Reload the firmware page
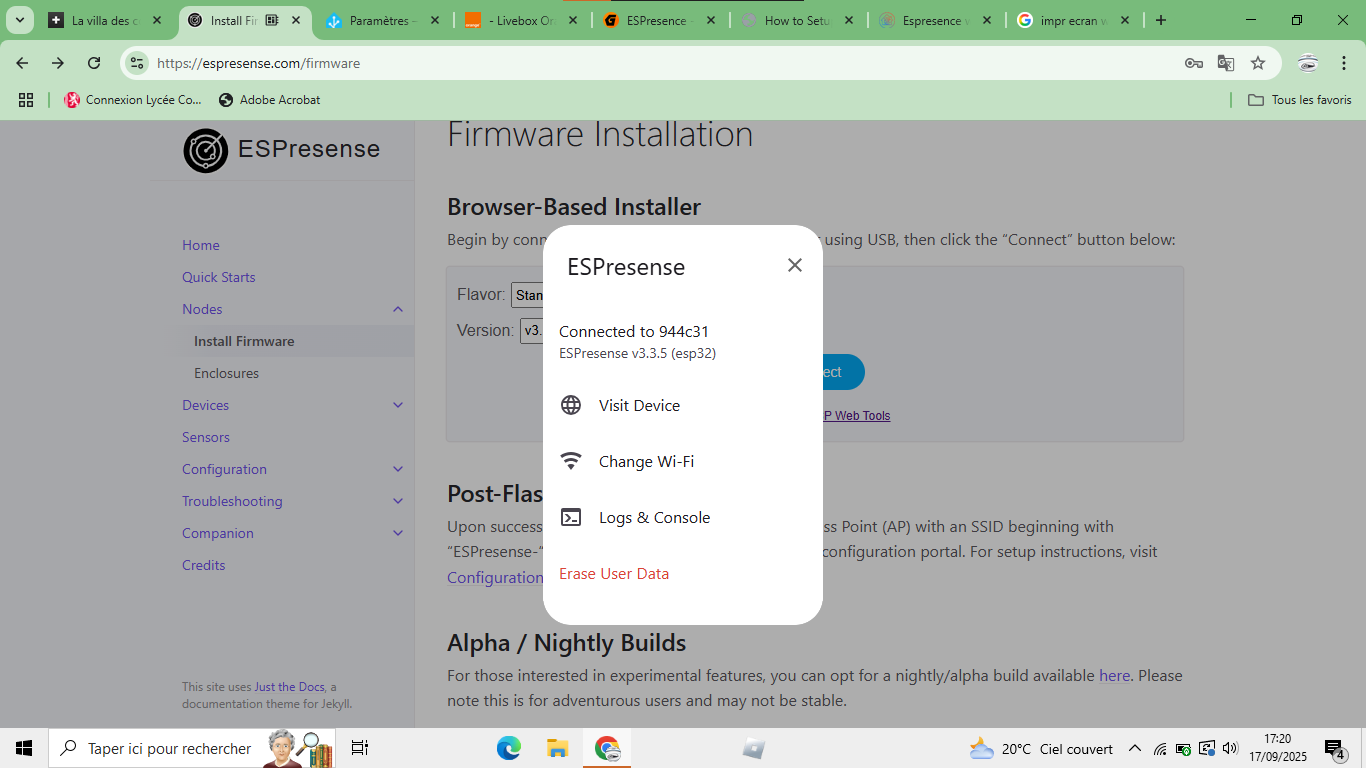Image resolution: width=1366 pixels, height=768 pixels. coord(94,63)
